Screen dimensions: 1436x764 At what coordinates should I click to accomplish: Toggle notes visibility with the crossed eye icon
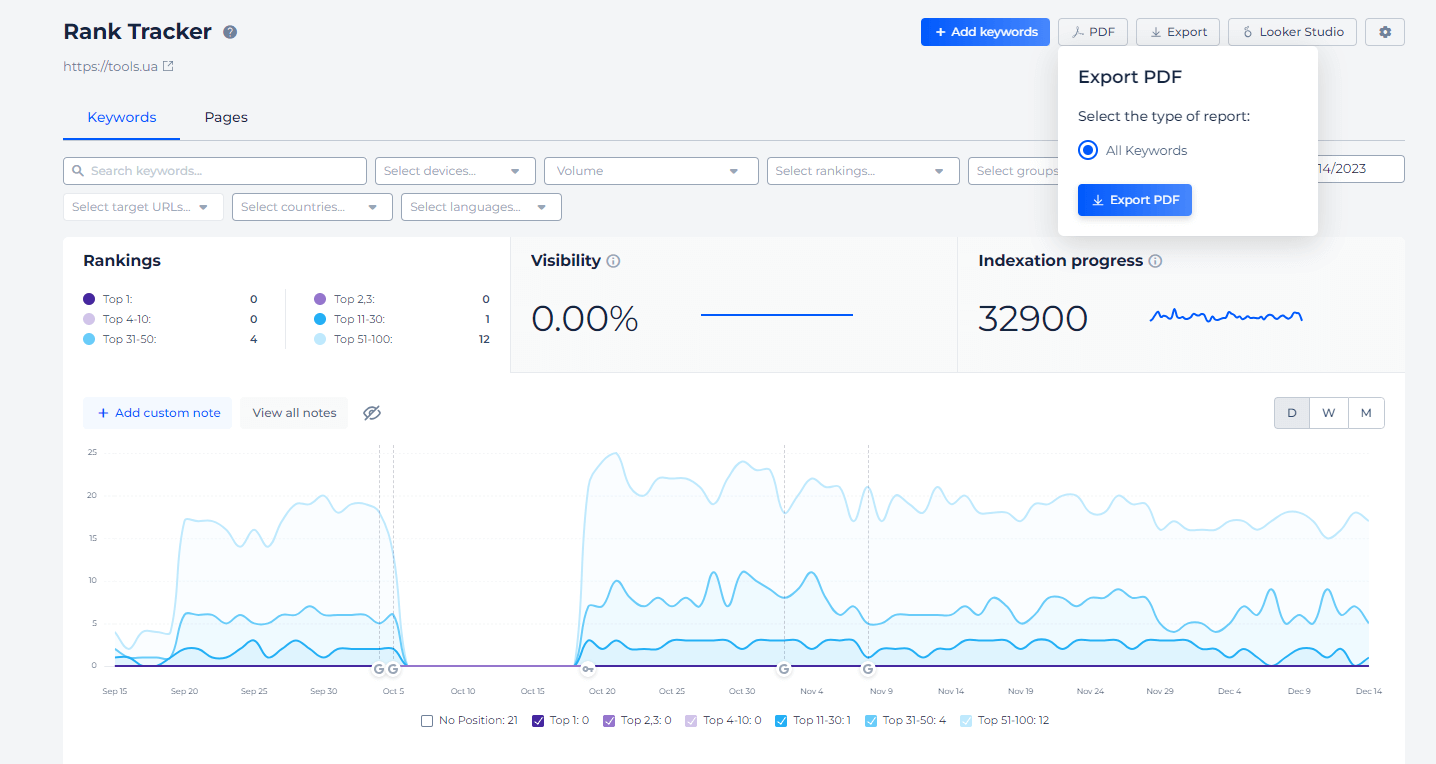[372, 413]
